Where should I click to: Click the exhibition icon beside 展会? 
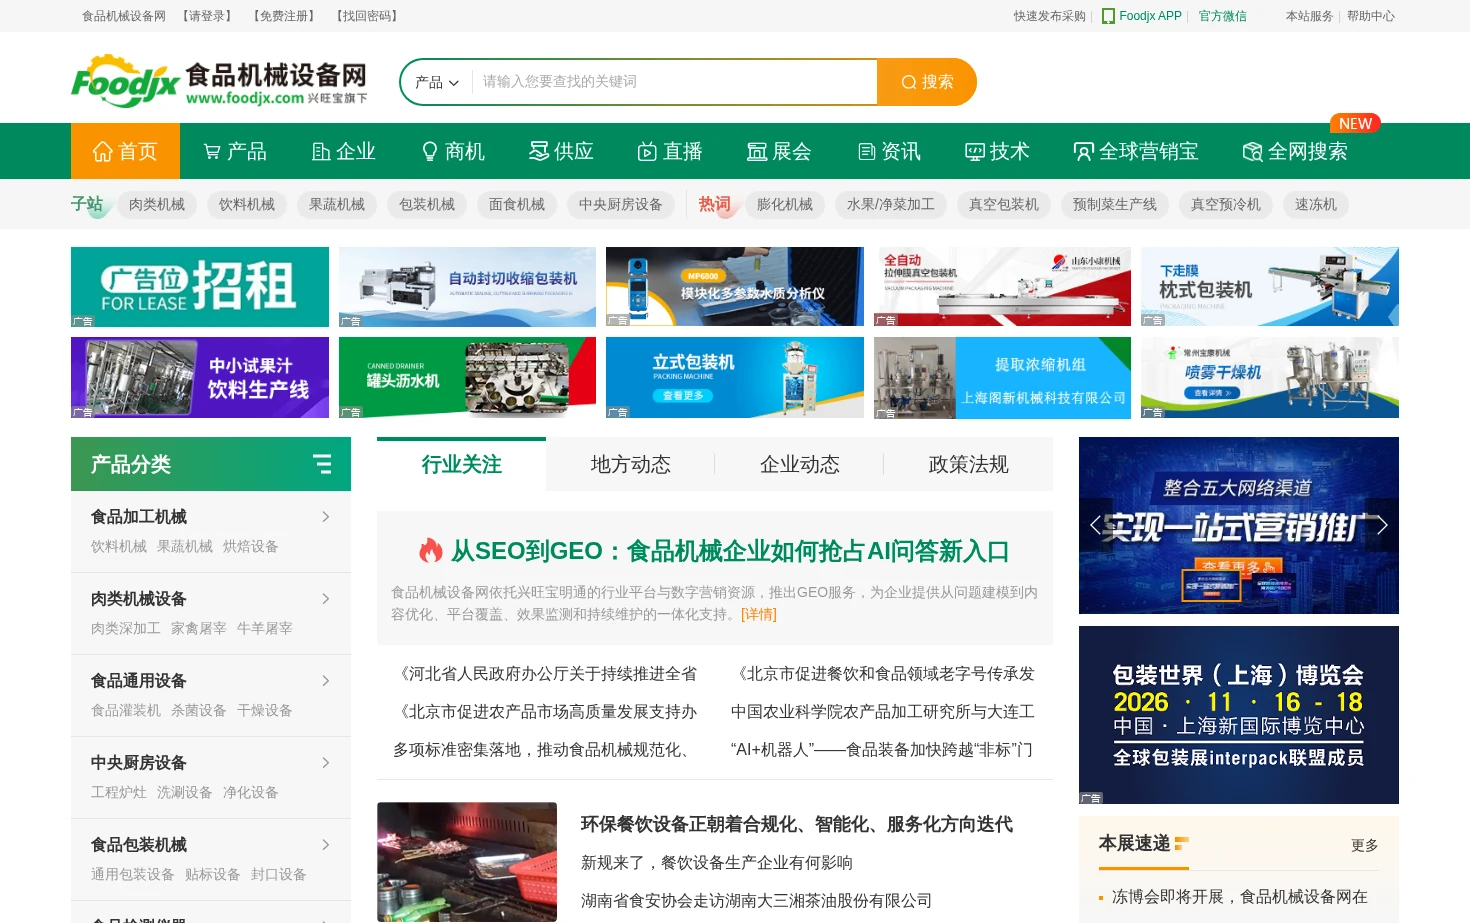(757, 151)
